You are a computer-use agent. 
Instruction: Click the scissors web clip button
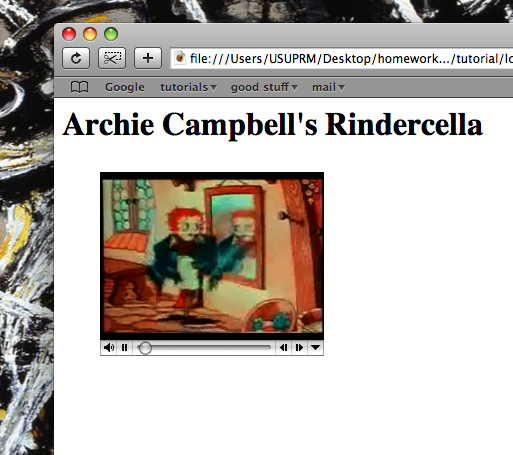tap(112, 58)
